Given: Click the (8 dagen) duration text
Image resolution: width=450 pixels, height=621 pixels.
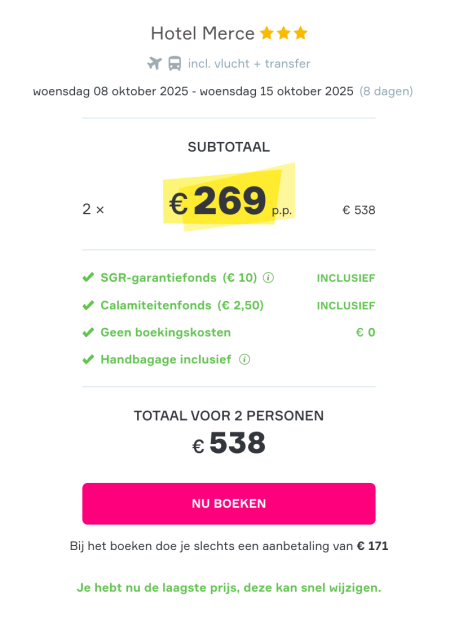Looking at the screenshot, I should coord(386,91).
